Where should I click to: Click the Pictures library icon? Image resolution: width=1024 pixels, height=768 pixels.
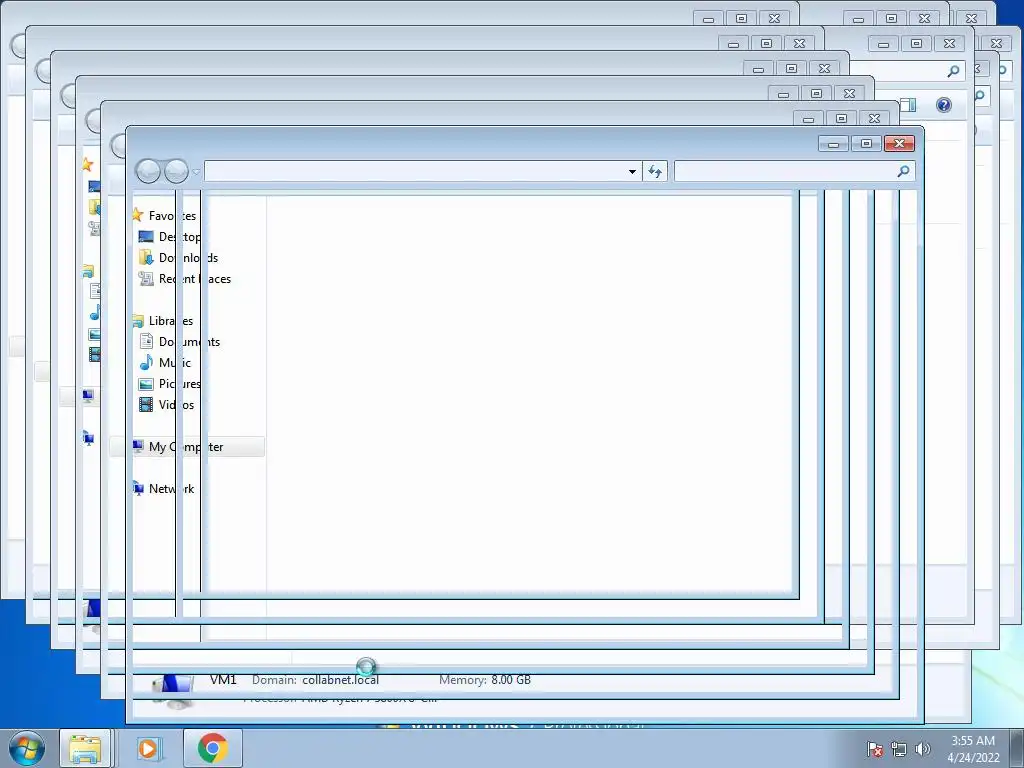point(146,383)
